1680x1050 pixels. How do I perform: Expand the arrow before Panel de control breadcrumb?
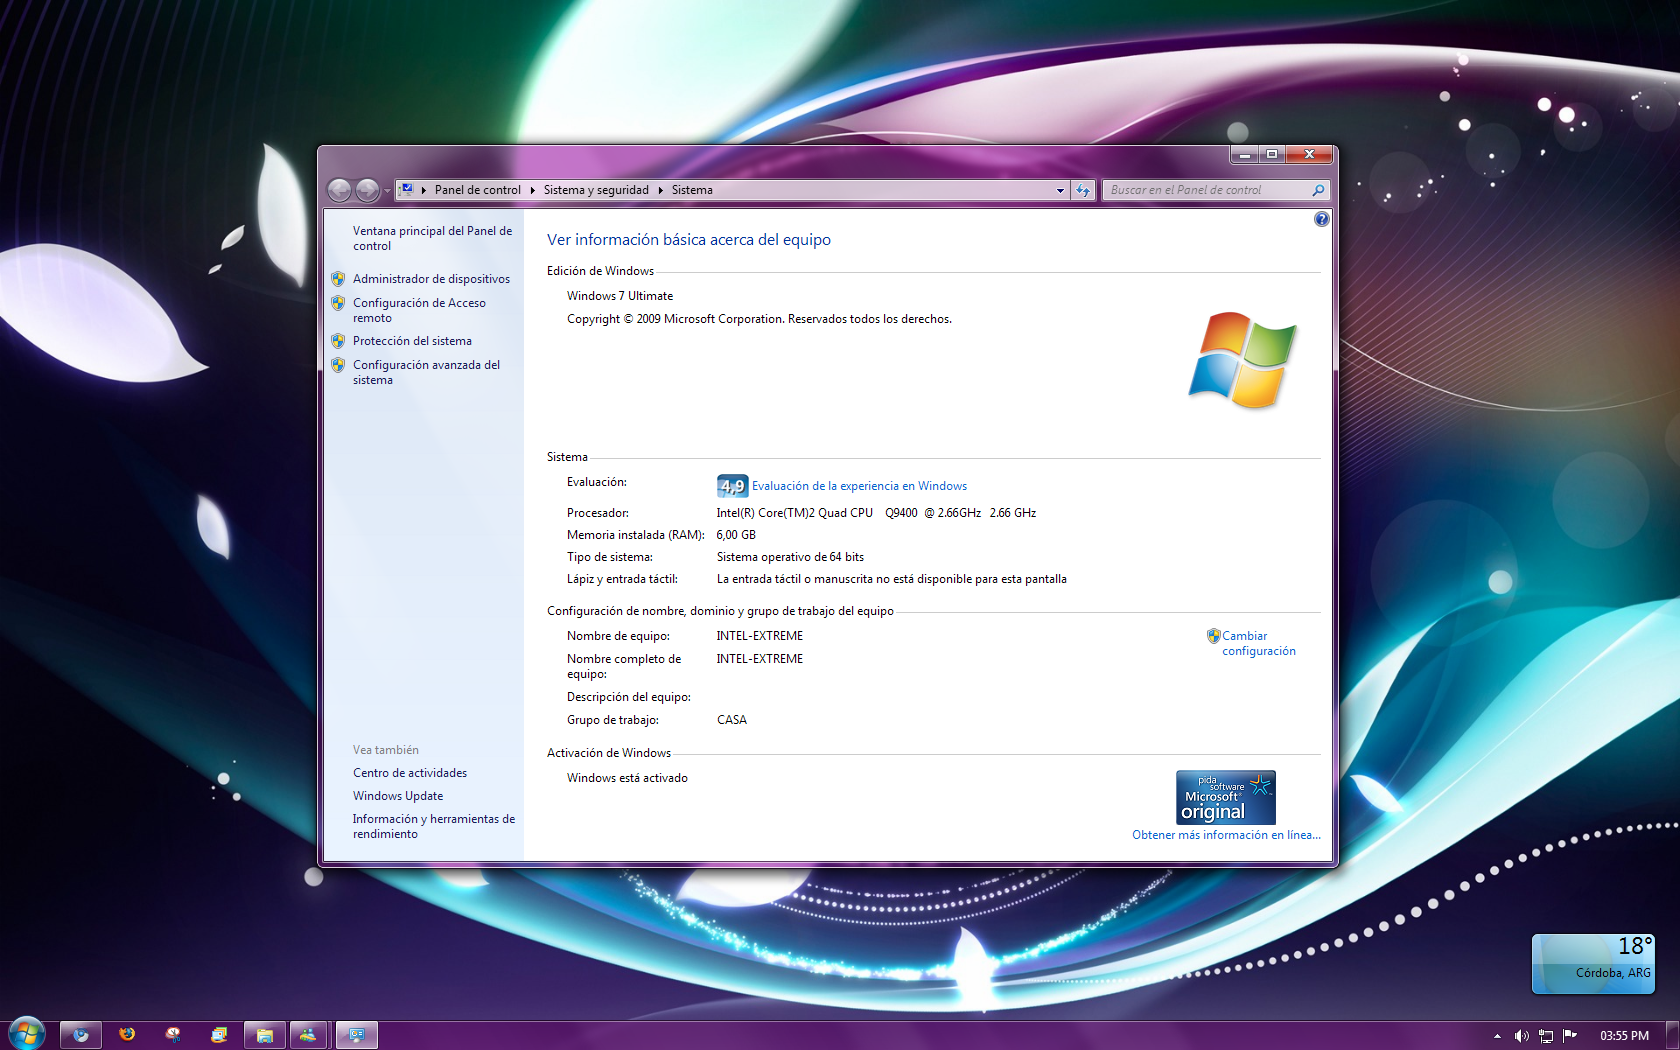[424, 190]
